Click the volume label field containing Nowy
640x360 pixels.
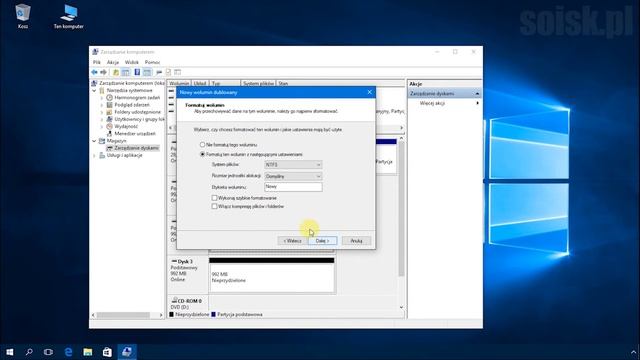click(x=293, y=187)
